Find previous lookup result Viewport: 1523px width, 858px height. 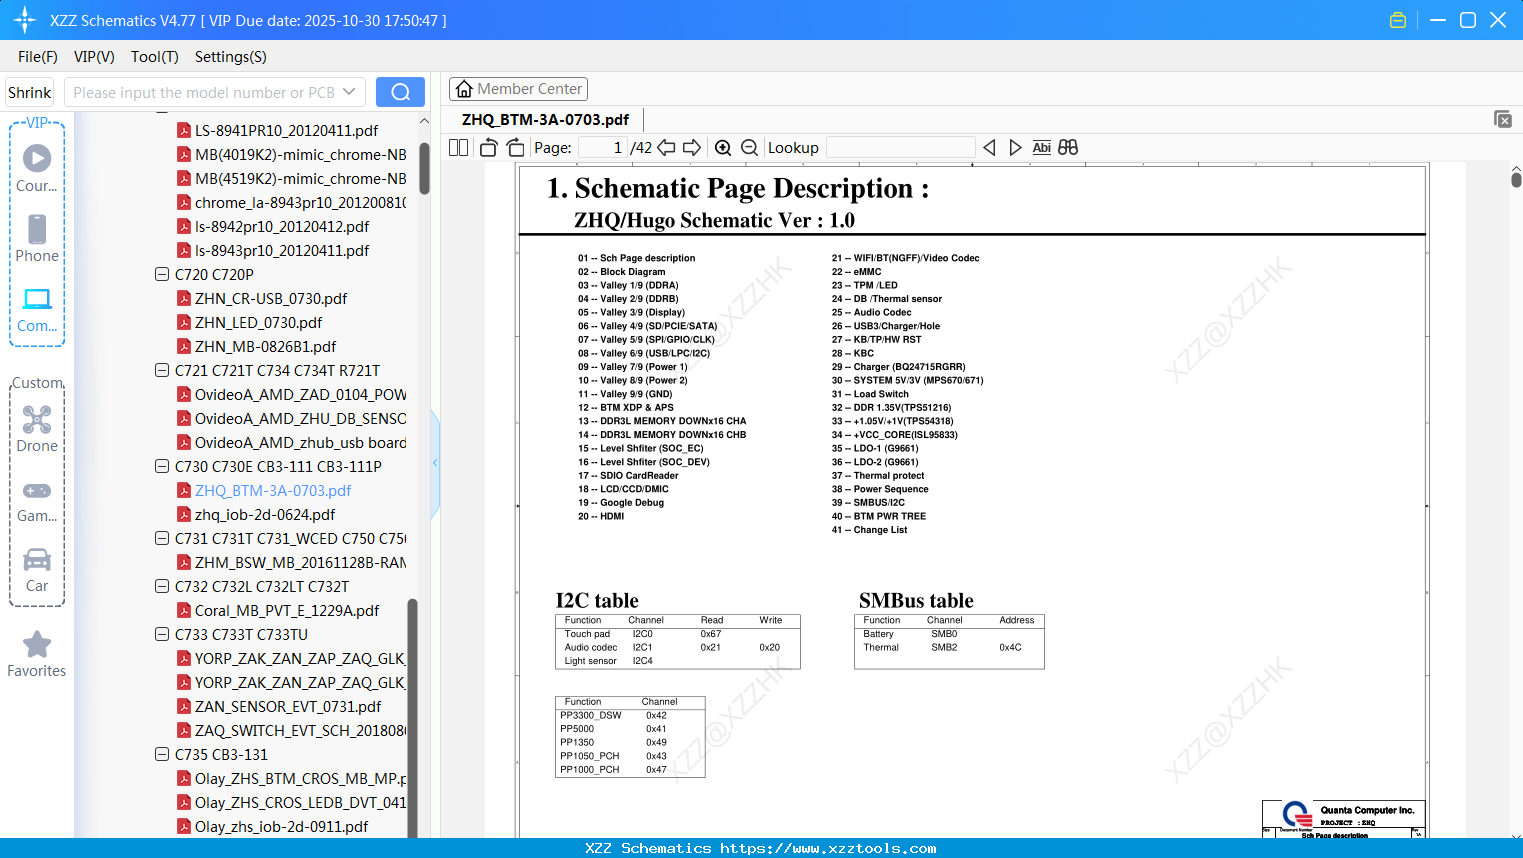[989, 148]
